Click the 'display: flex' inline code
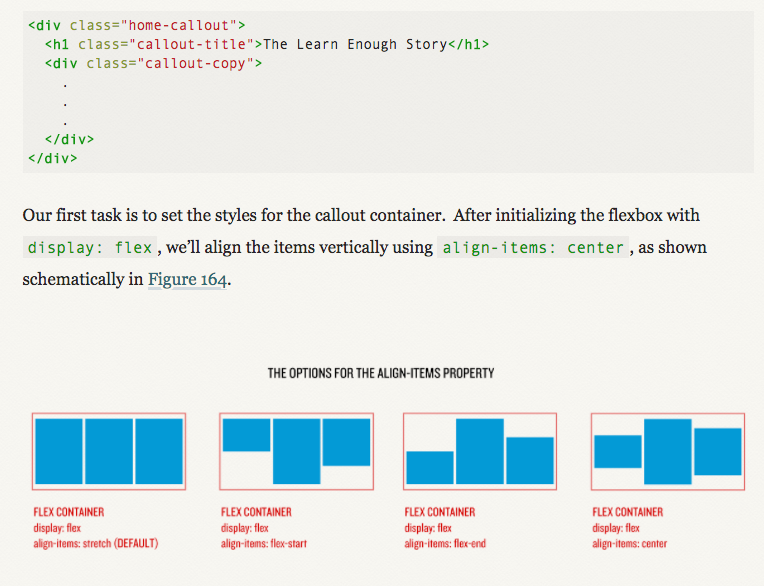 click(90, 247)
